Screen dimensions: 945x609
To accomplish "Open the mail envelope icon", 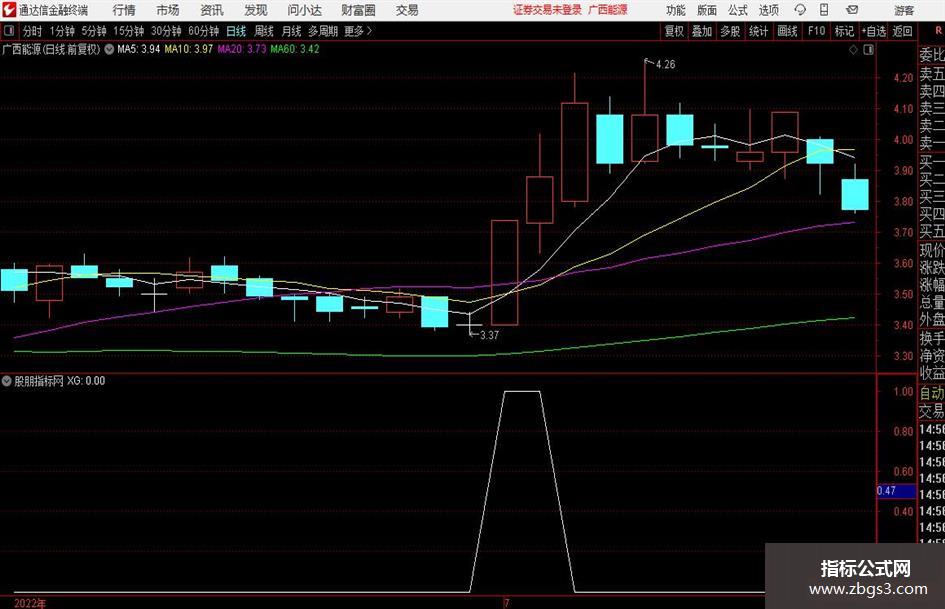I will (x=852, y=10).
